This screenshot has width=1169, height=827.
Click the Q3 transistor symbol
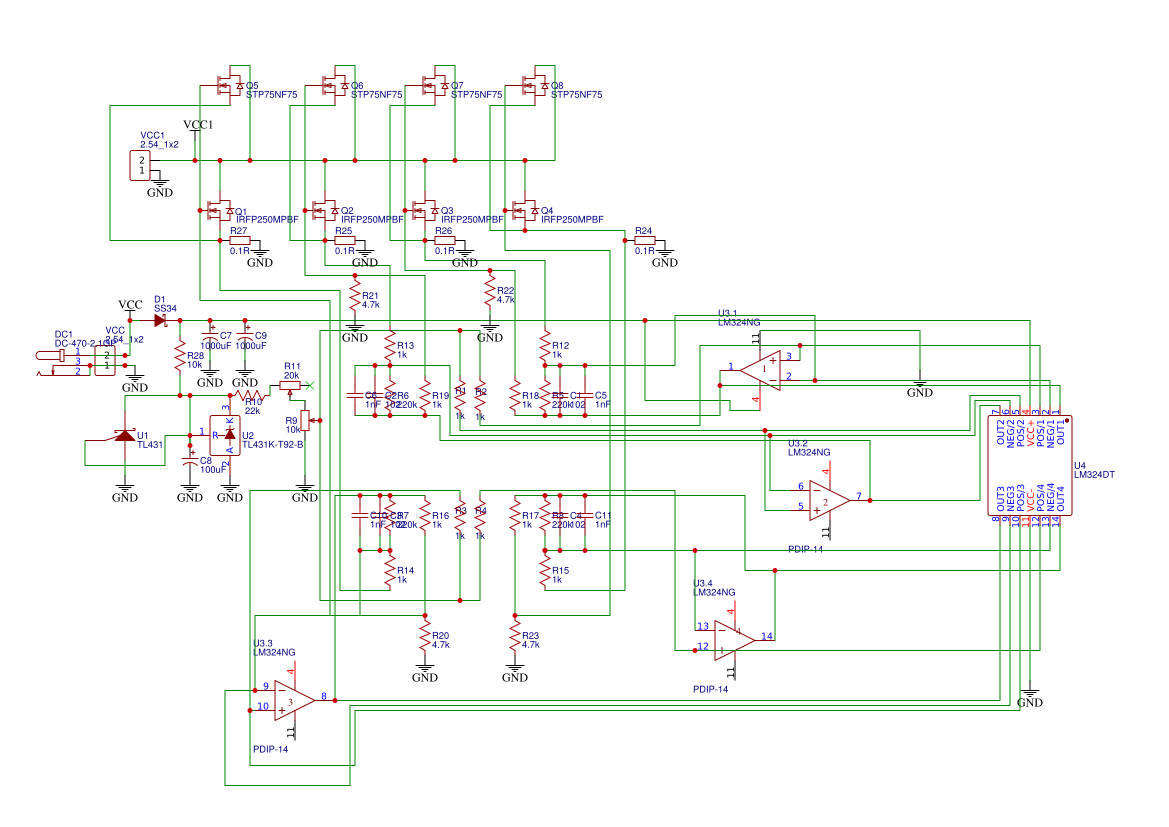423,211
